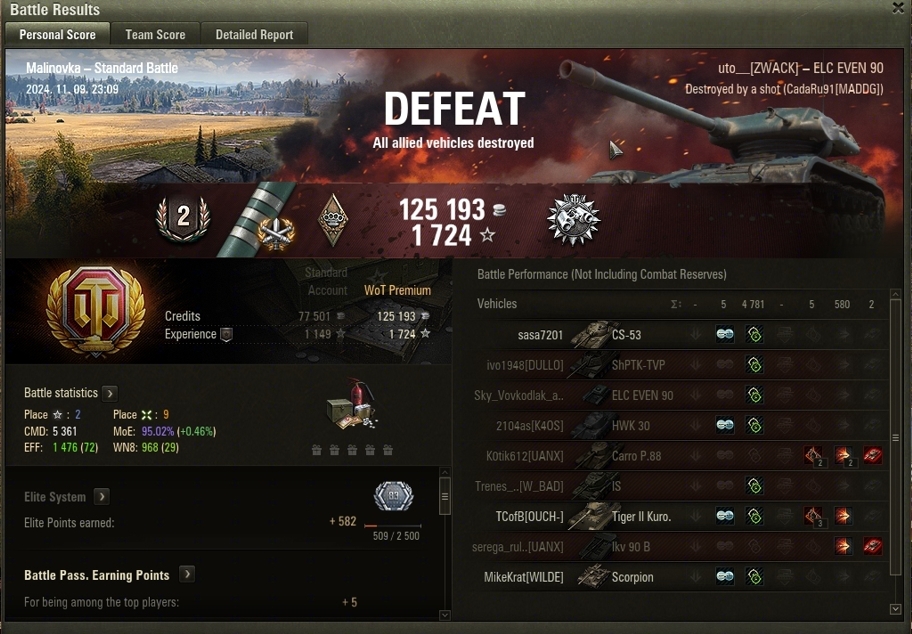Viewport: 912px width, 634px height.
Task: Click the second-class mastery badge laurel icon
Action: (x=183, y=218)
